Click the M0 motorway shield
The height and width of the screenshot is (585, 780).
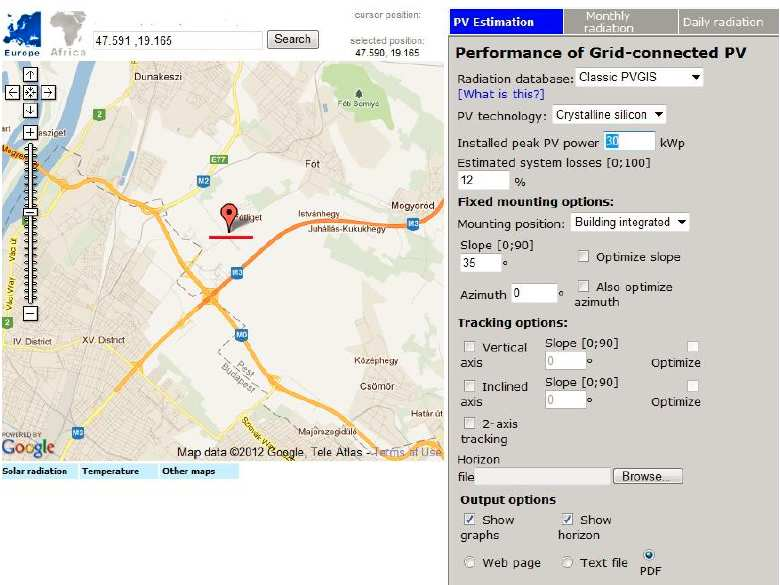241,335
